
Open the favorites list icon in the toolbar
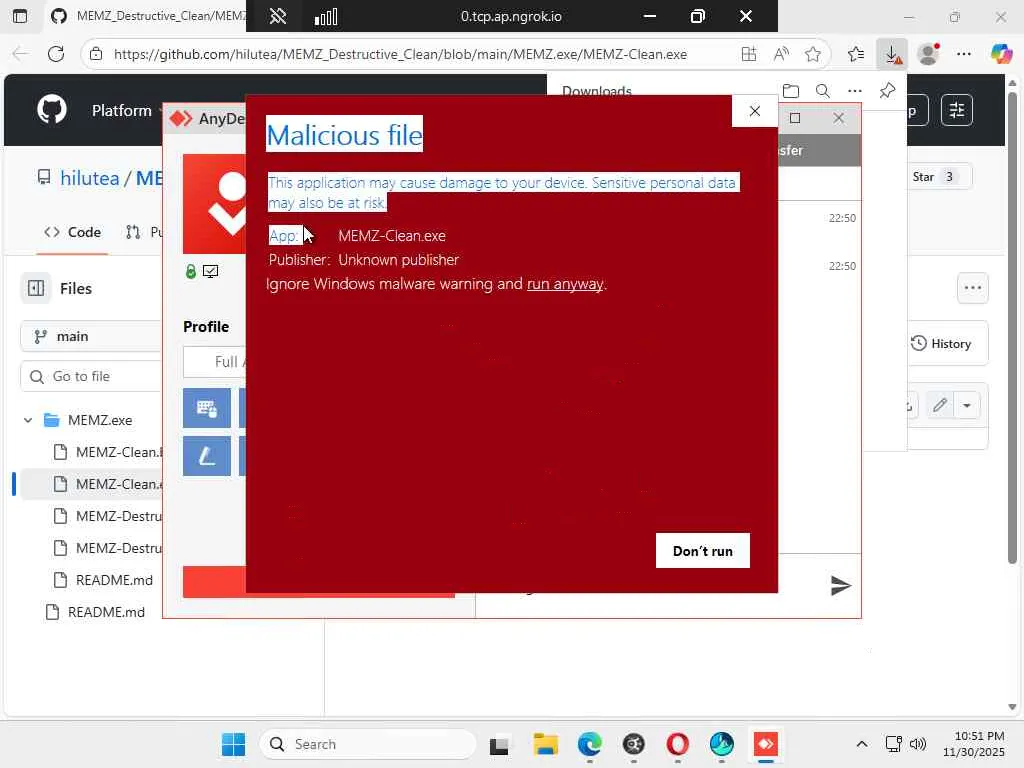tap(856, 54)
